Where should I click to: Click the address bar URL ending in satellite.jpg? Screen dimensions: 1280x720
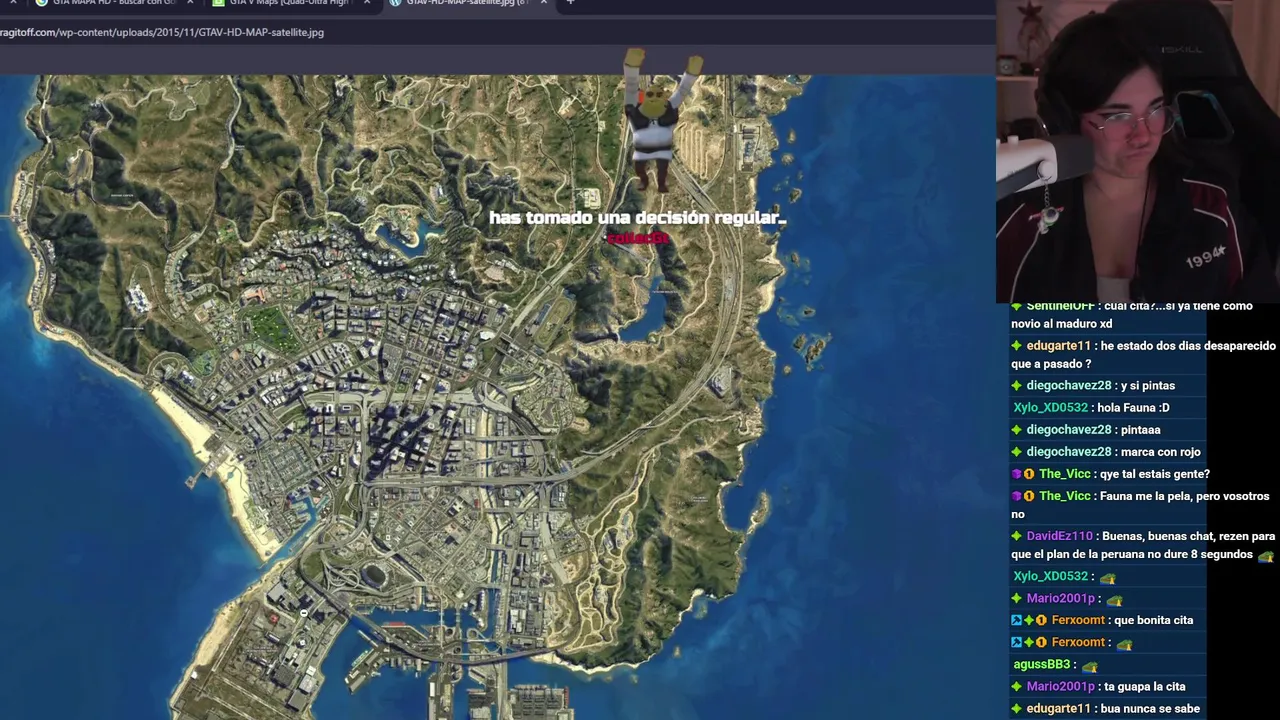[162, 32]
